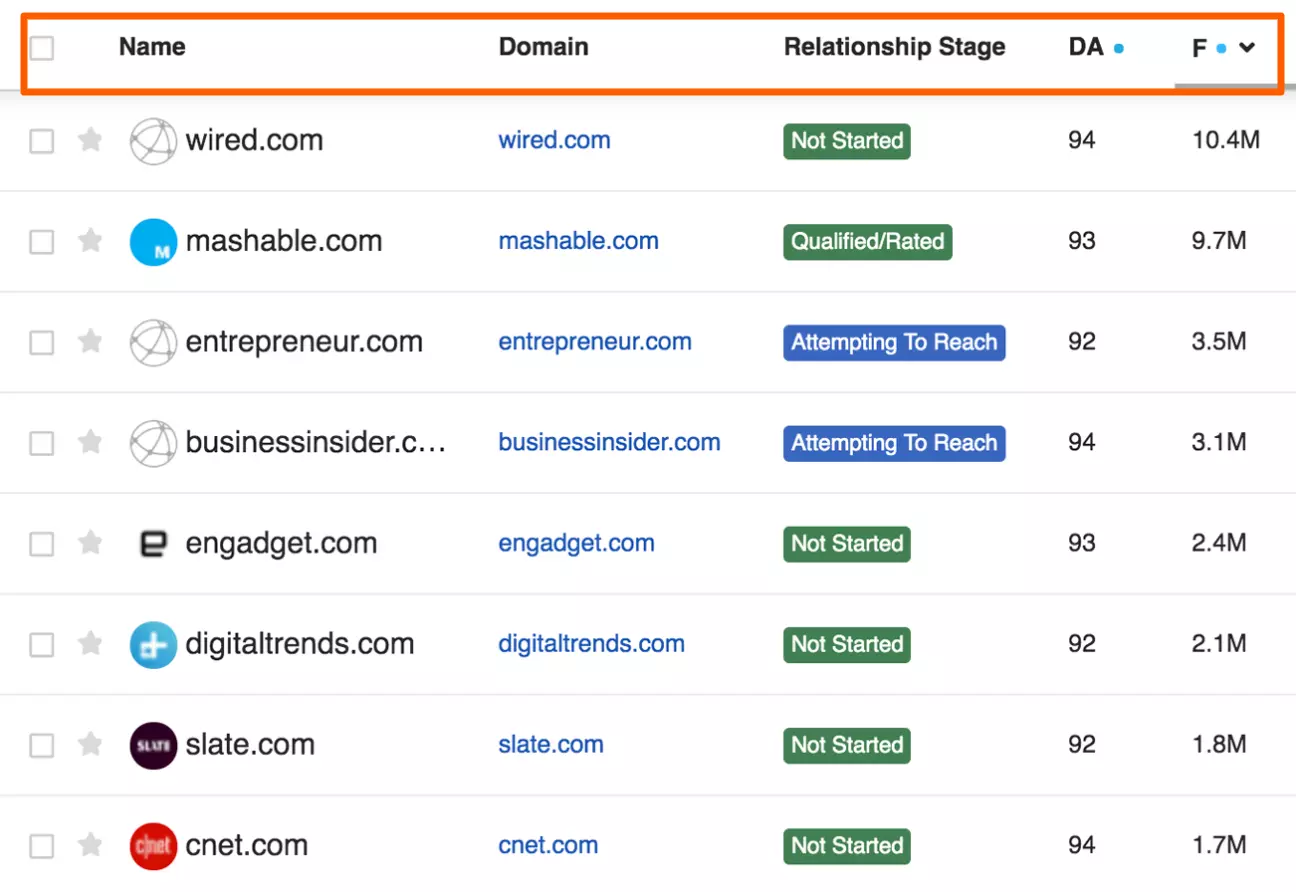Open the cnet.com domain link
The height and width of the screenshot is (892, 1296).
(x=548, y=845)
